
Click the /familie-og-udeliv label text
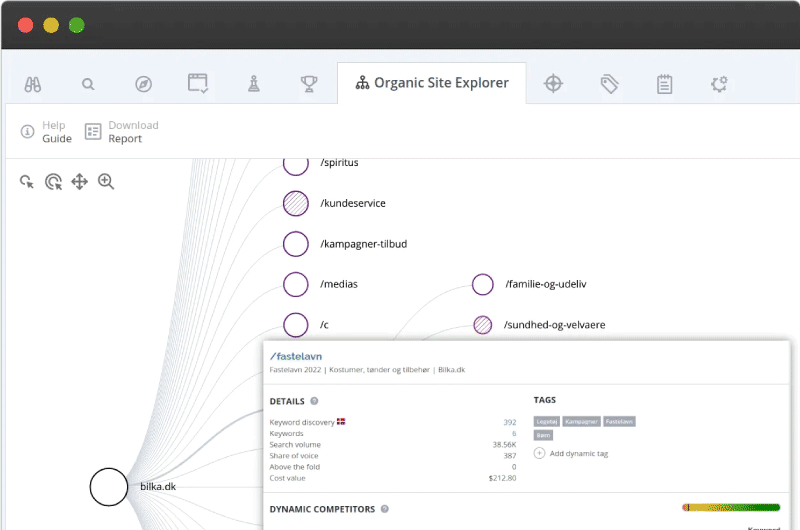point(546,284)
